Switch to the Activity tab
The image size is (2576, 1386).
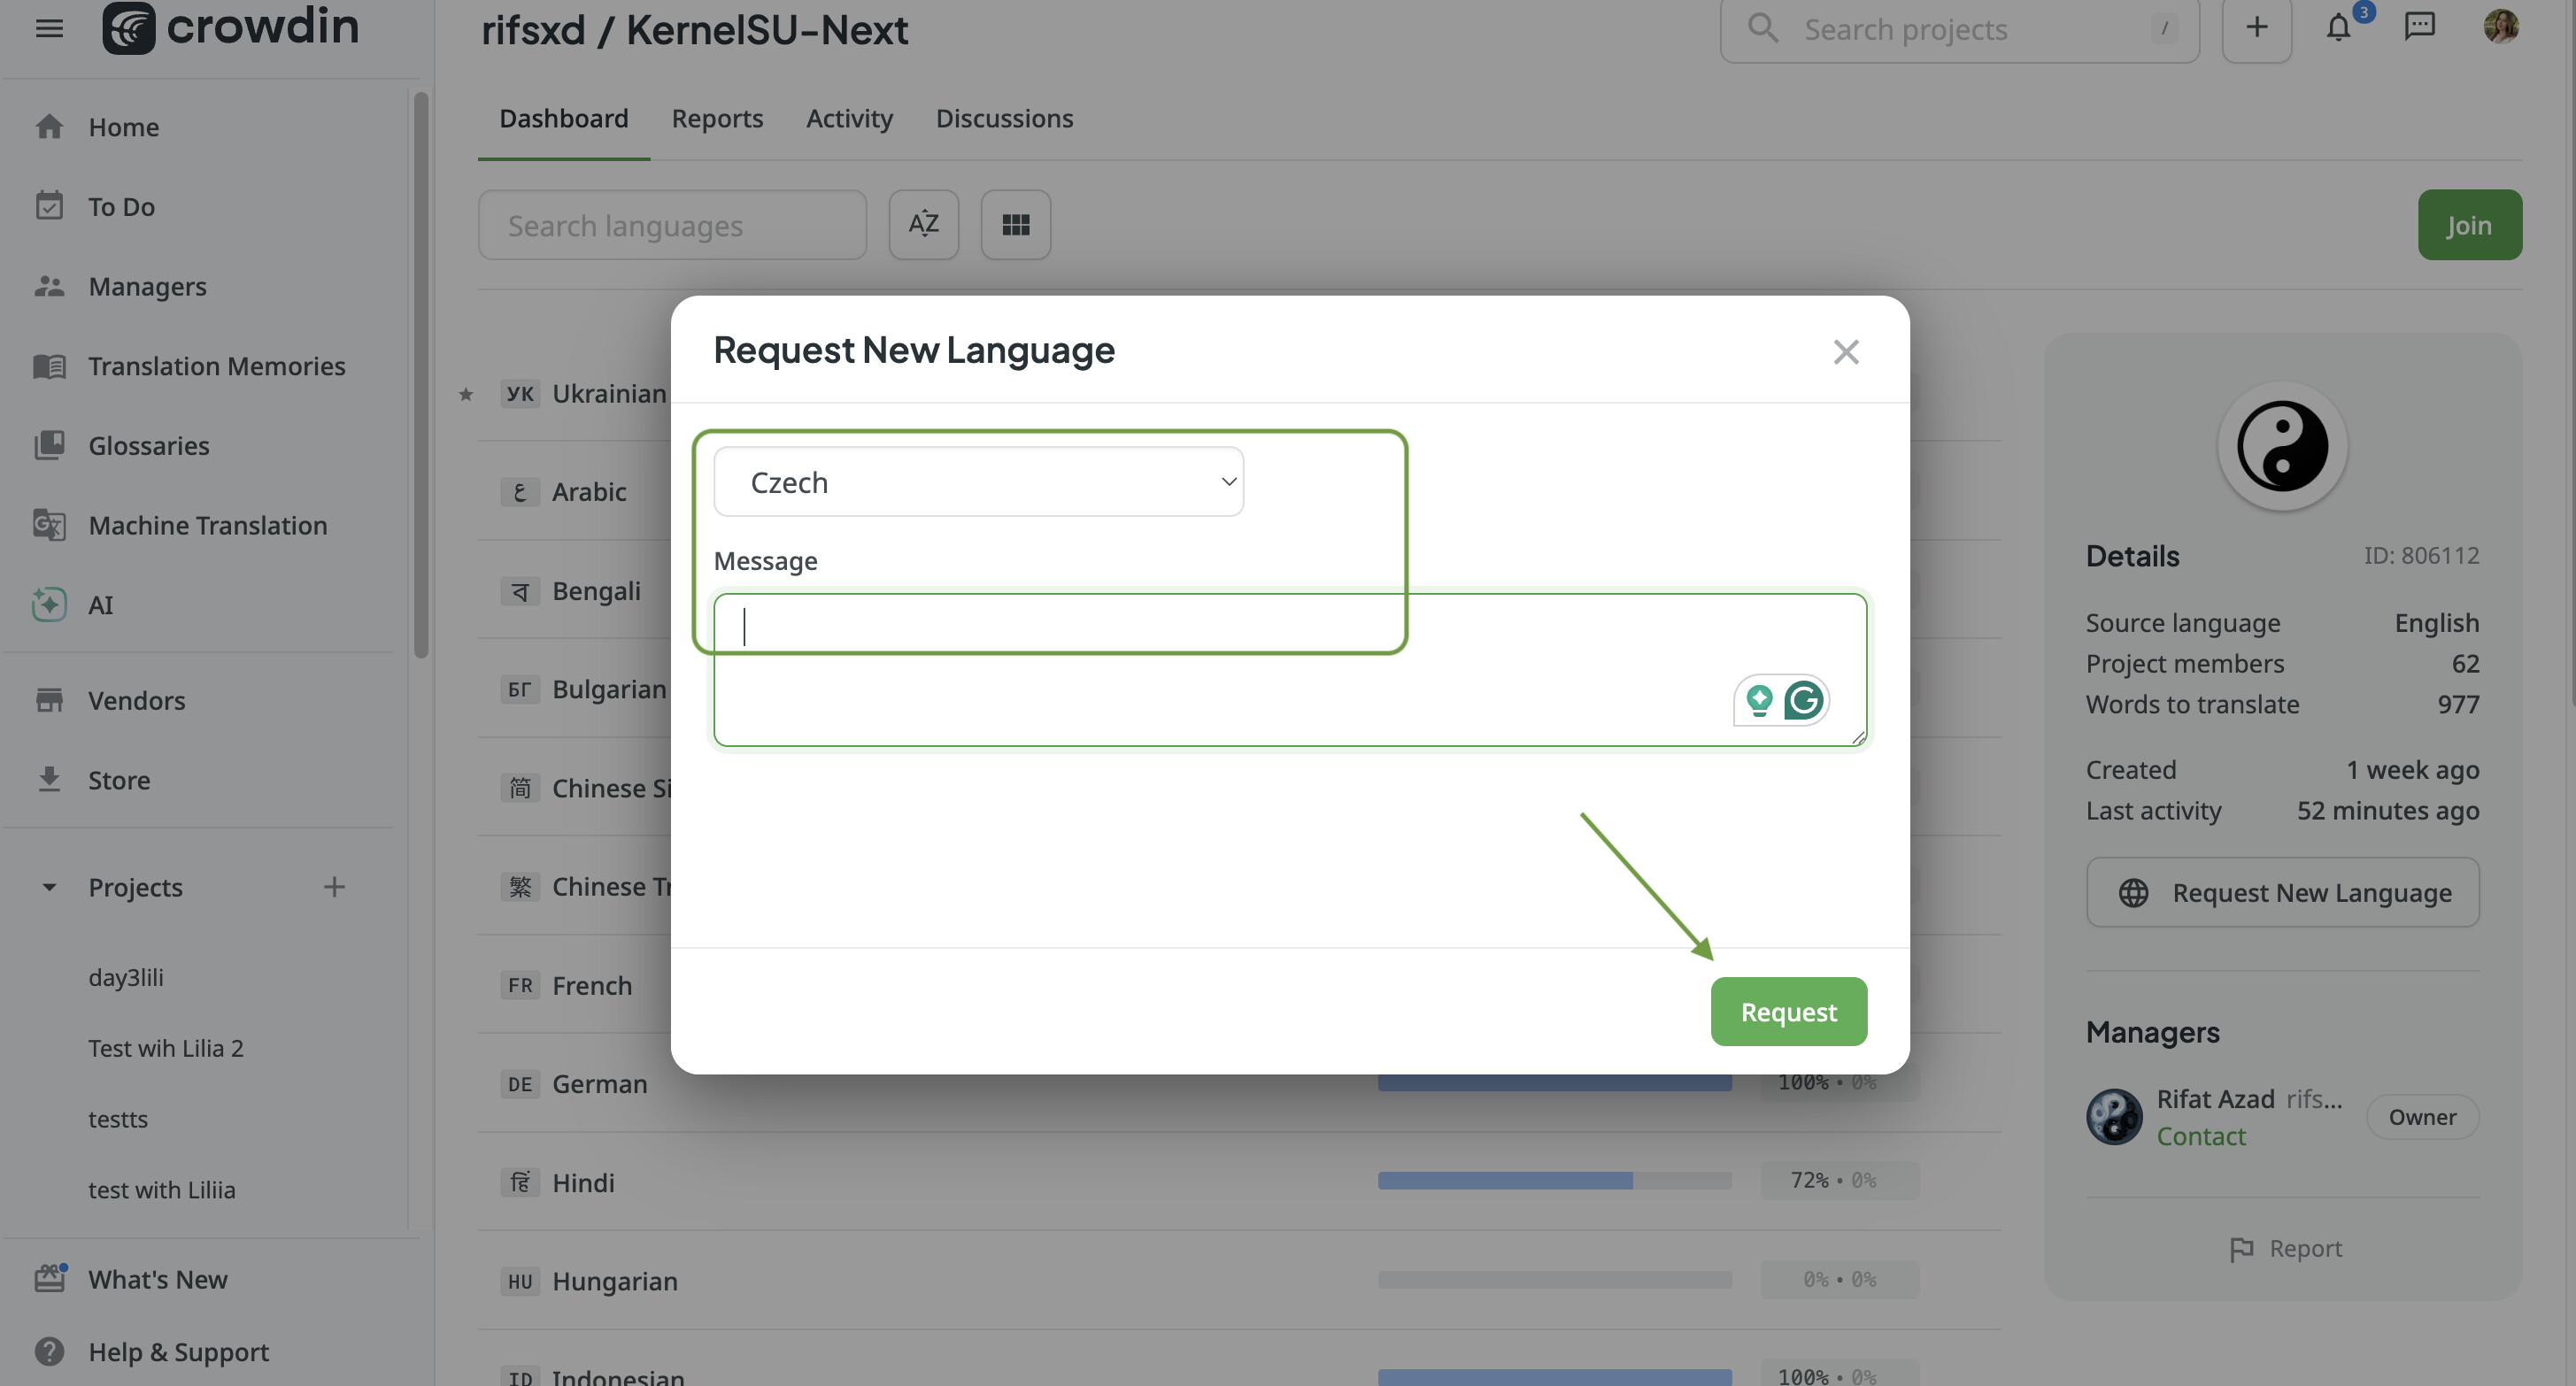point(849,118)
